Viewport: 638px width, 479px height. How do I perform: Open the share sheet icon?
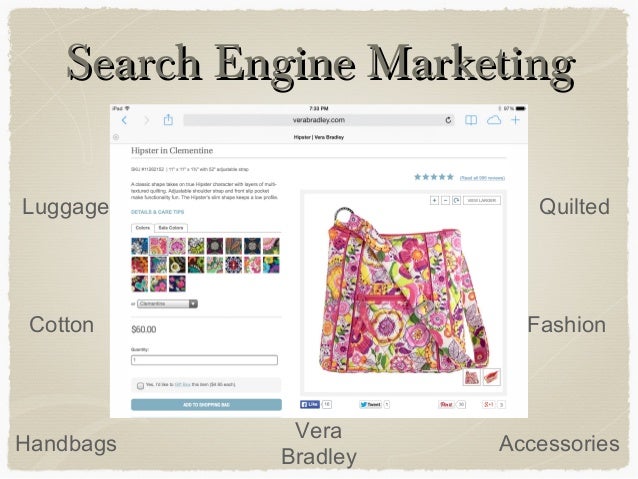point(168,120)
